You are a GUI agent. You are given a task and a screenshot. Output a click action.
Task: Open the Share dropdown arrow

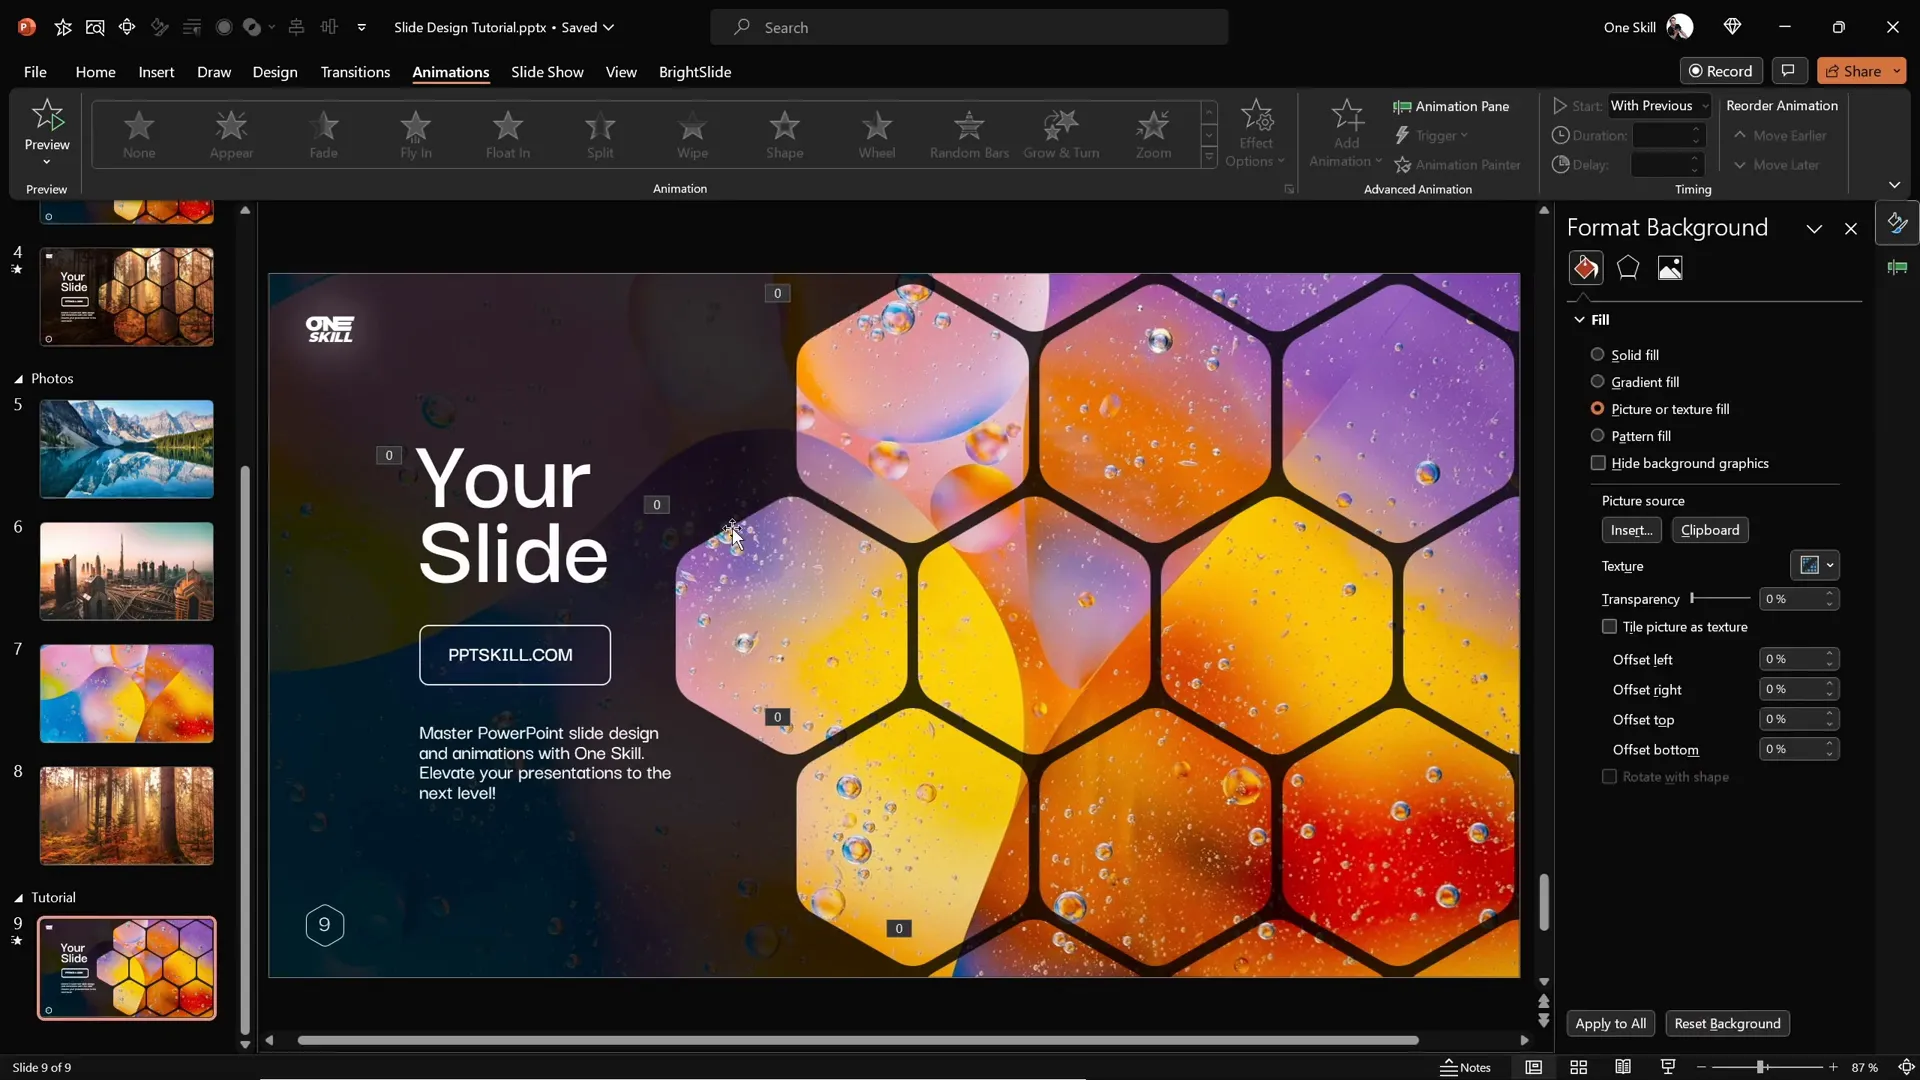pos(1896,71)
